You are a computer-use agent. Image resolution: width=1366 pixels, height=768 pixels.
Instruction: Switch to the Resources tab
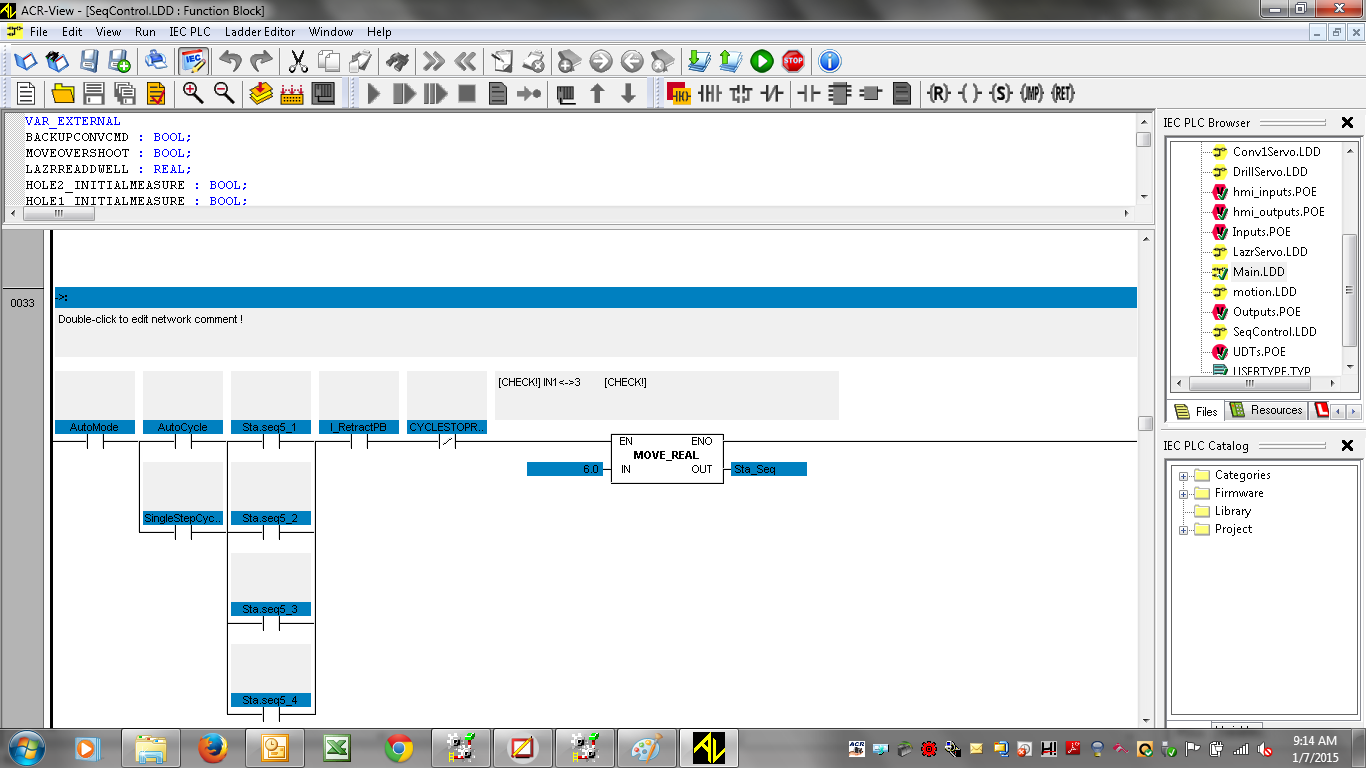[1266, 410]
